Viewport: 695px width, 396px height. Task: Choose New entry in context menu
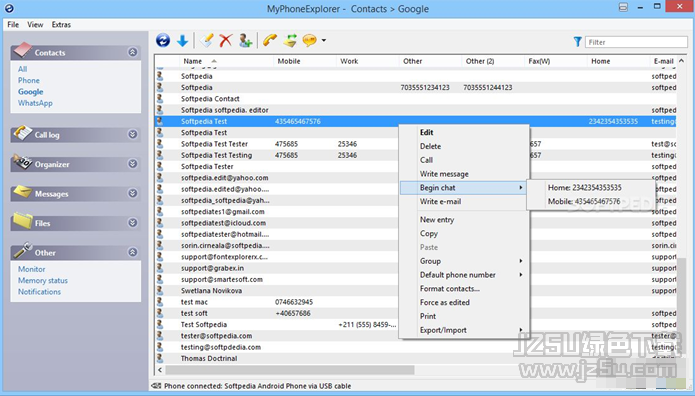(x=464, y=220)
